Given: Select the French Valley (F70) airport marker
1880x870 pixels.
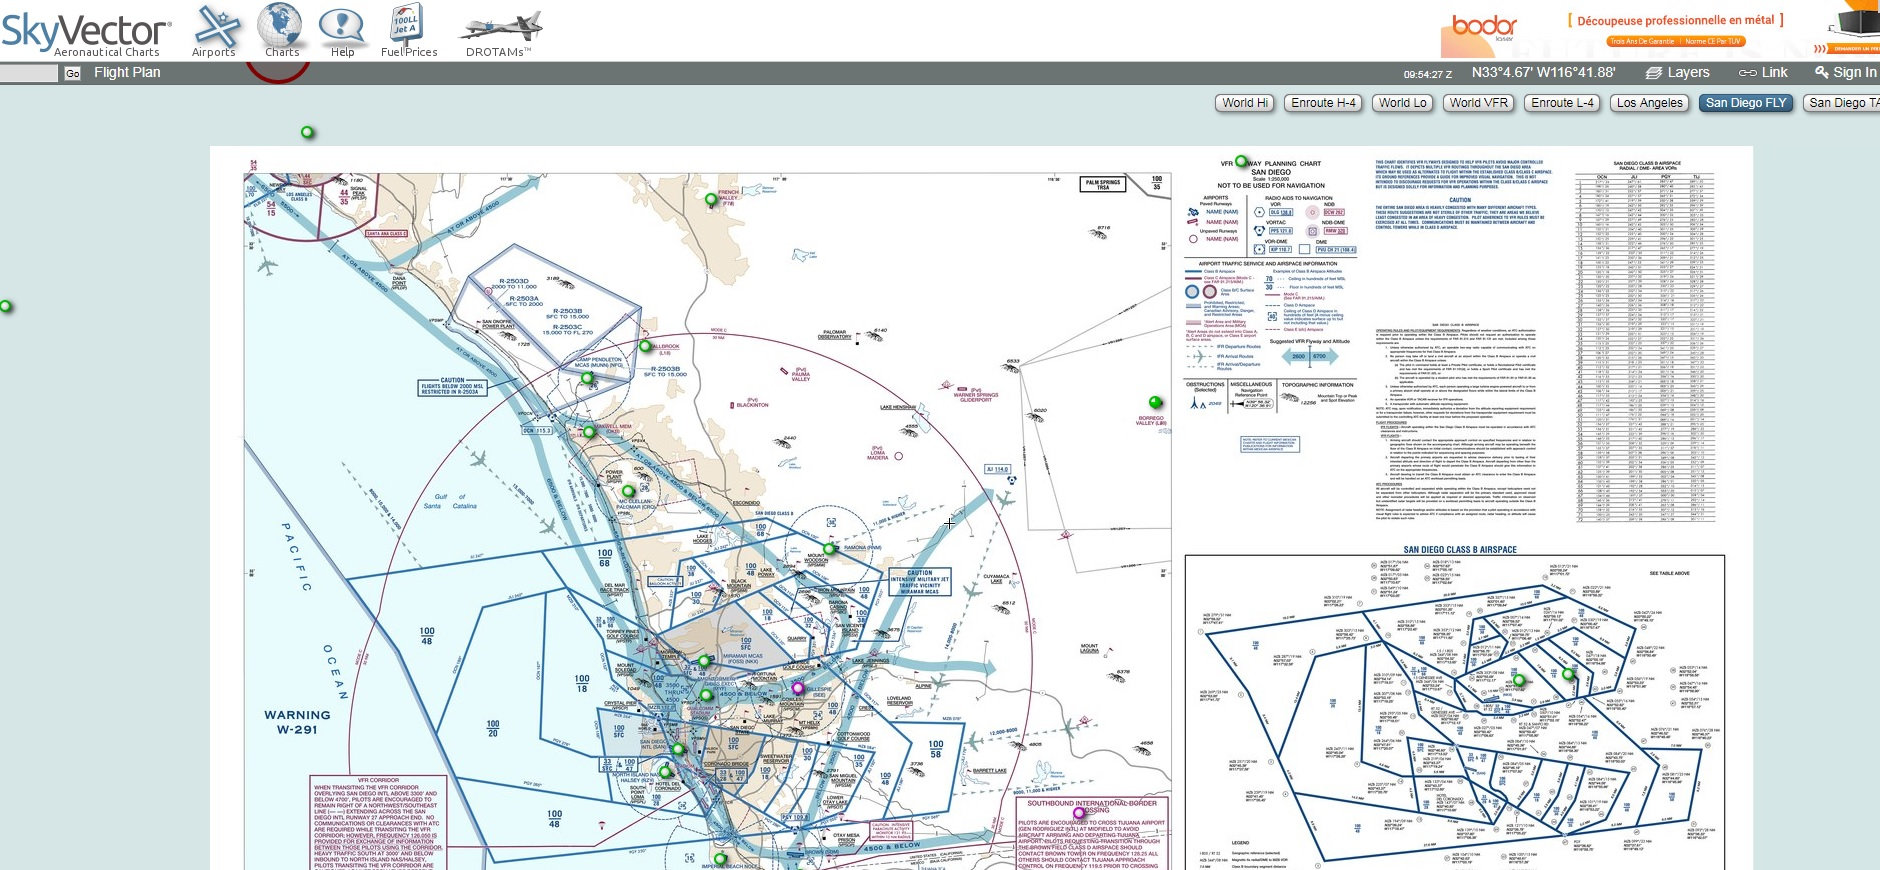Looking at the screenshot, I should 711,200.
